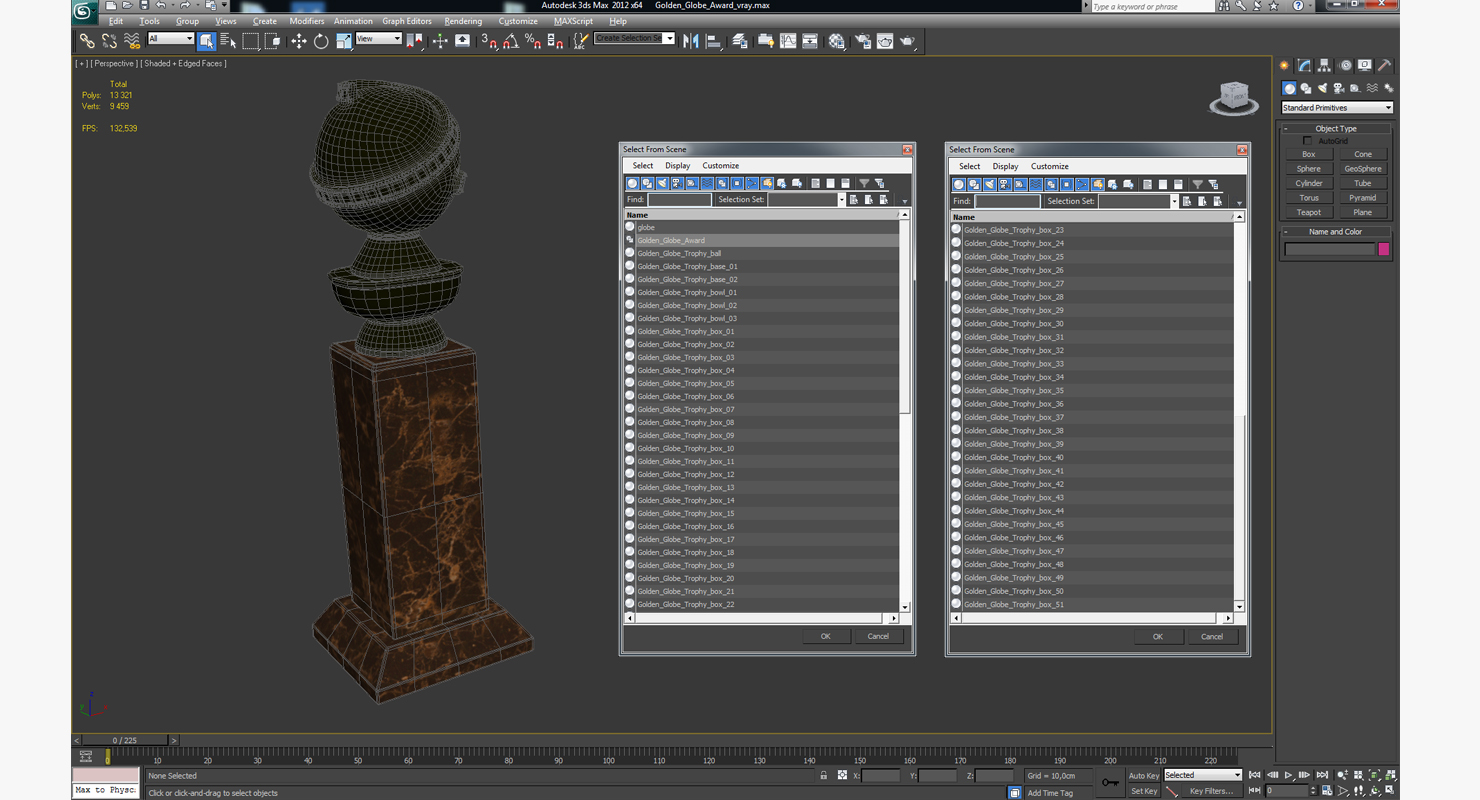Create a Teapot primitive button
The width and height of the screenshot is (1480, 800).
pyautogui.click(x=1308, y=212)
